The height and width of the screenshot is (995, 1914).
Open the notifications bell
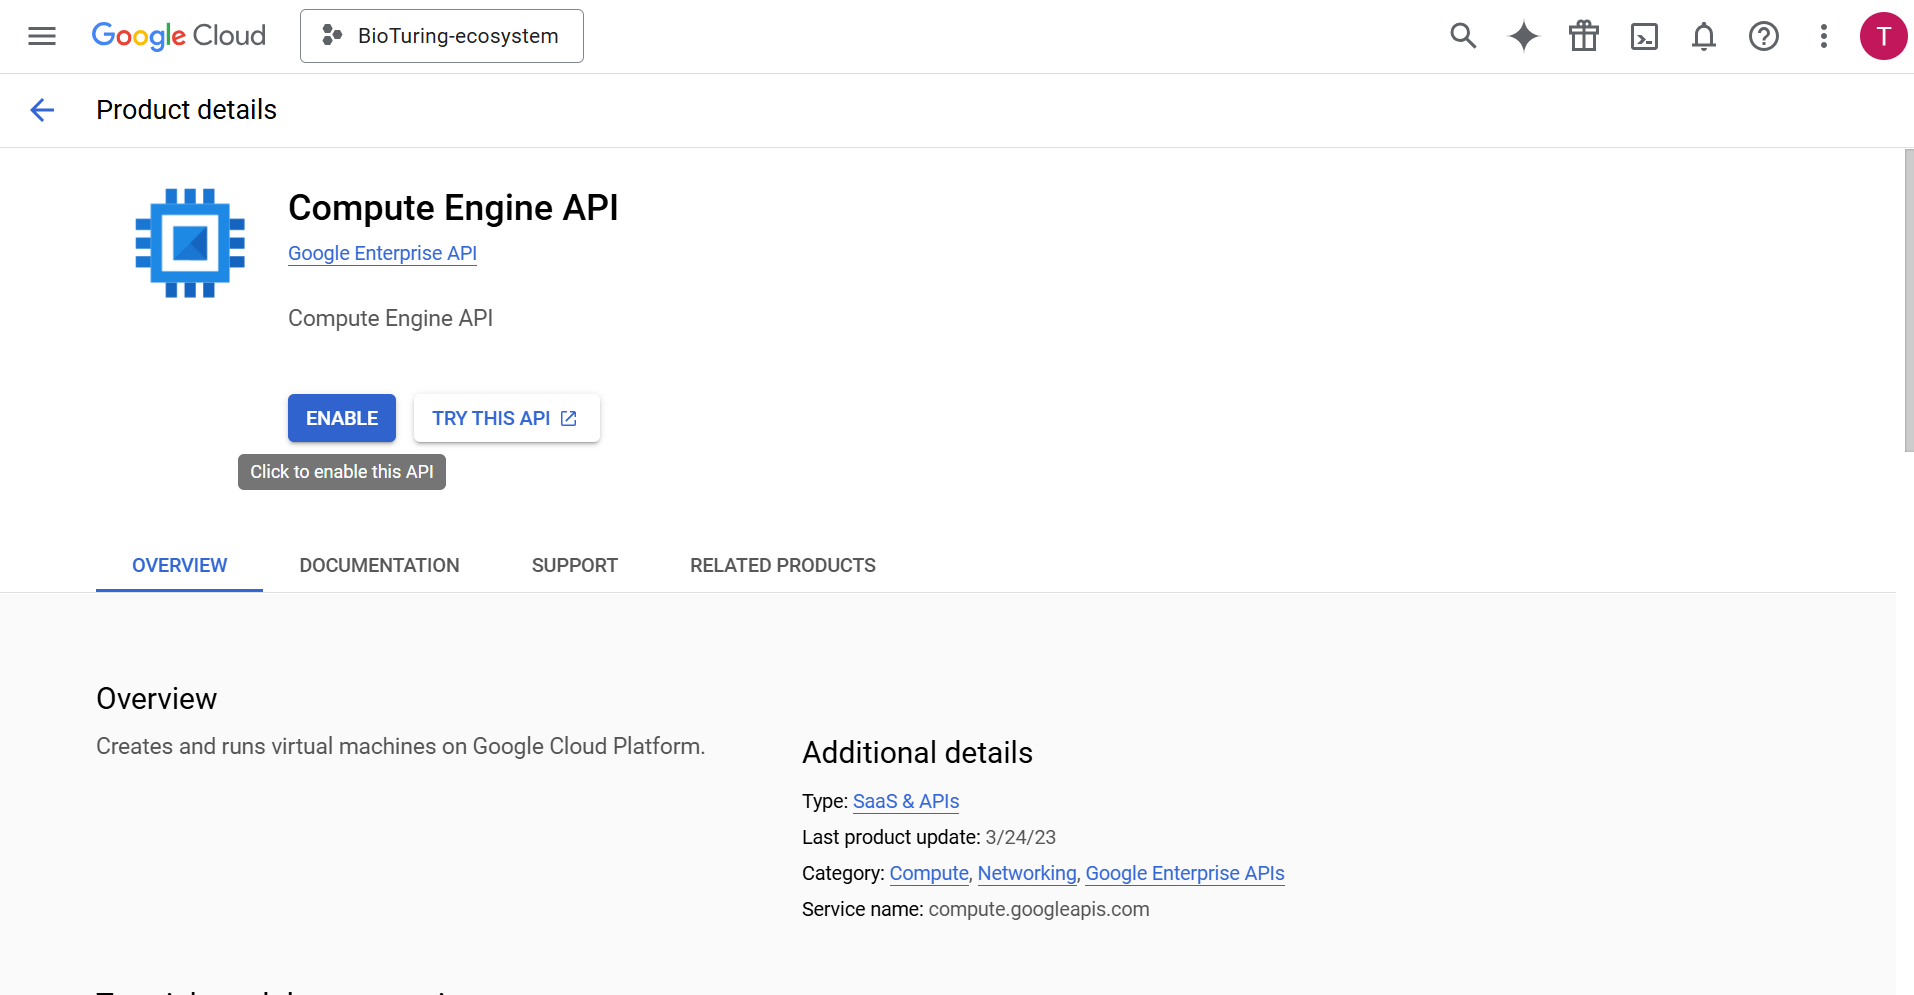tap(1704, 36)
